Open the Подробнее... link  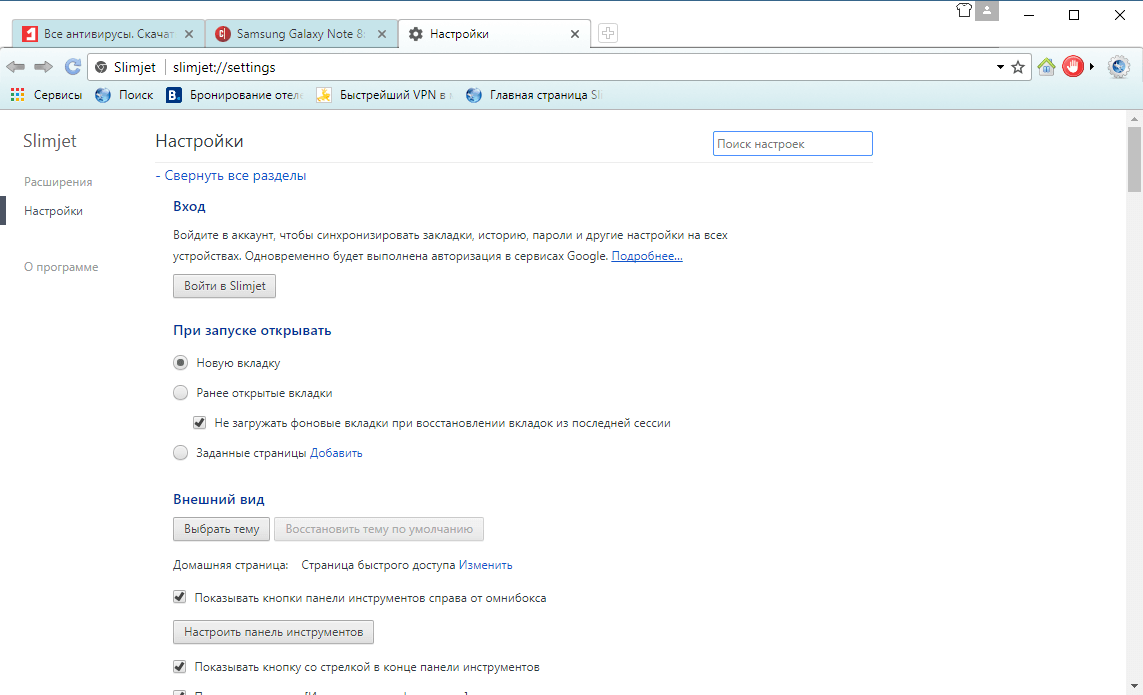(x=647, y=256)
